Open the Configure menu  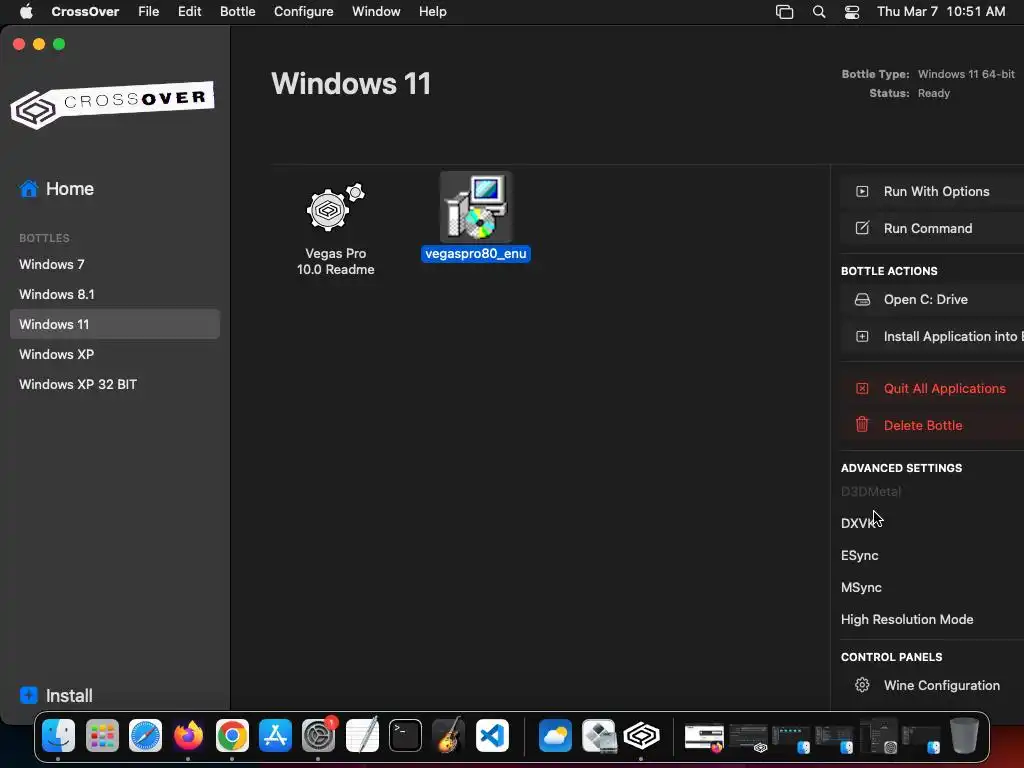point(303,12)
